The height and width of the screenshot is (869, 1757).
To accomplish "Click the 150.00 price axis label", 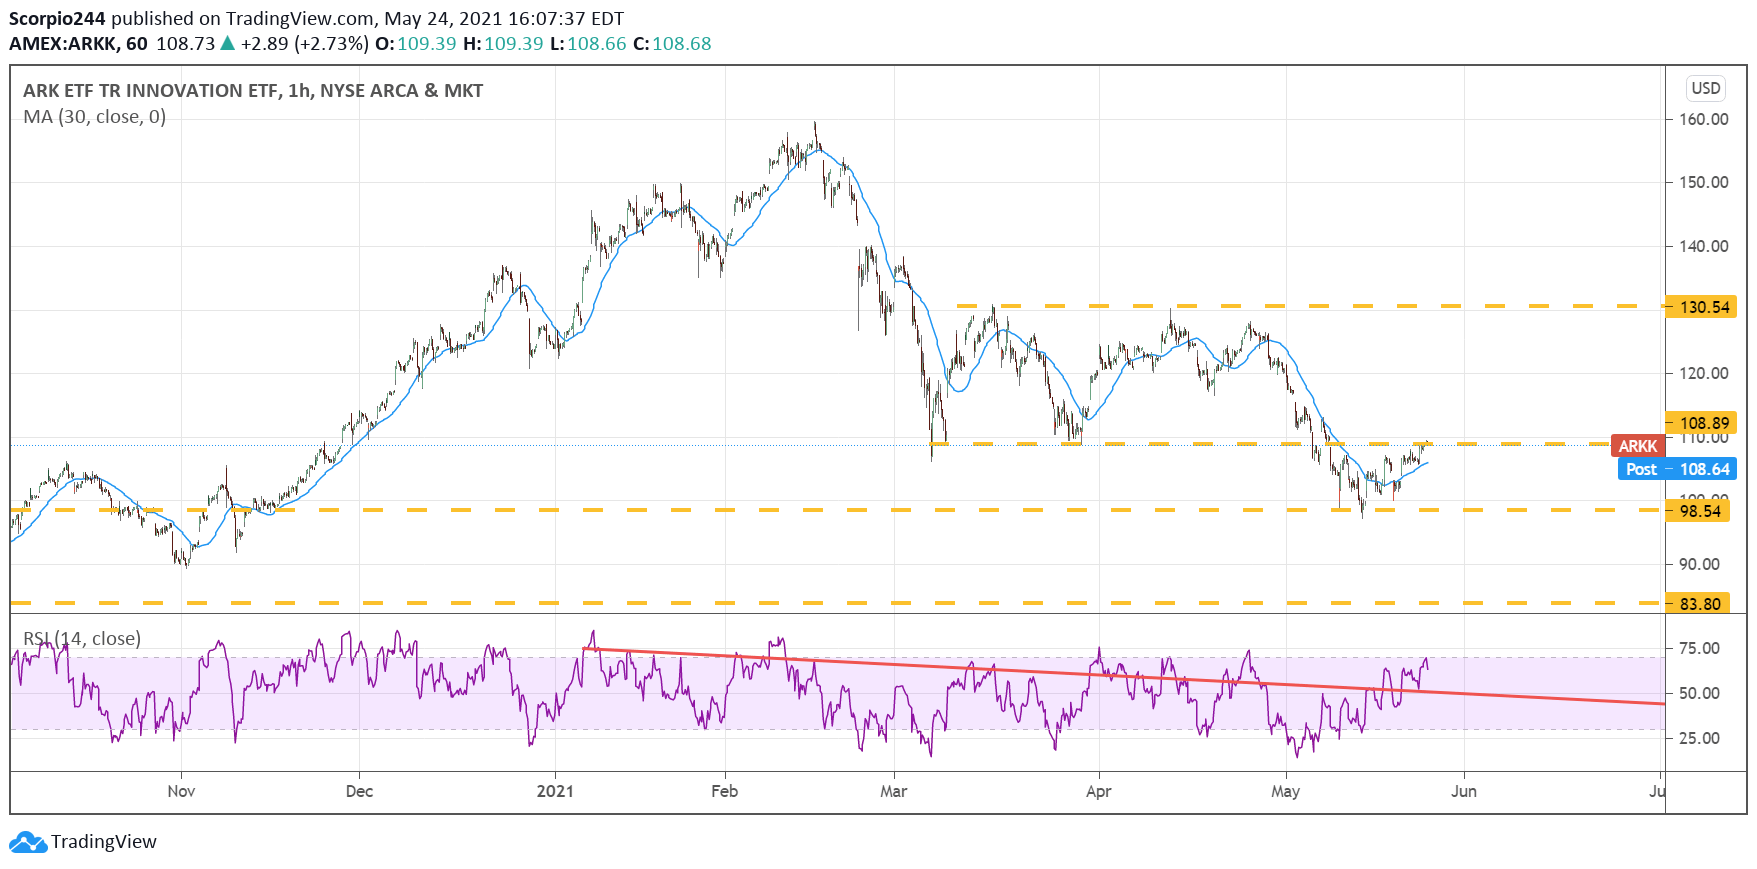I will point(1704,182).
